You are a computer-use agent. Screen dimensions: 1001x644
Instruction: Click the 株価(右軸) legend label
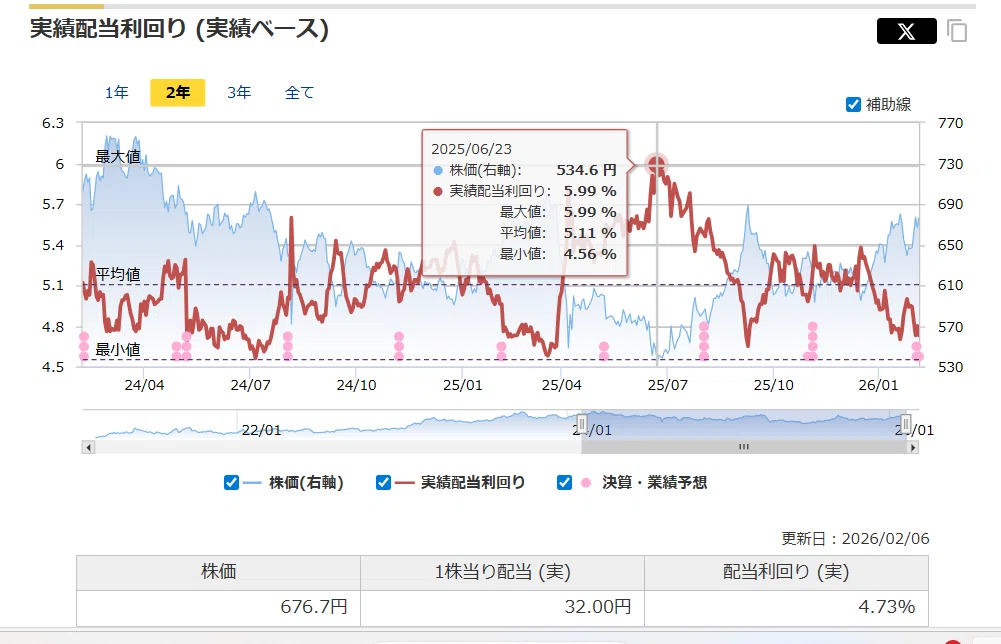306,483
